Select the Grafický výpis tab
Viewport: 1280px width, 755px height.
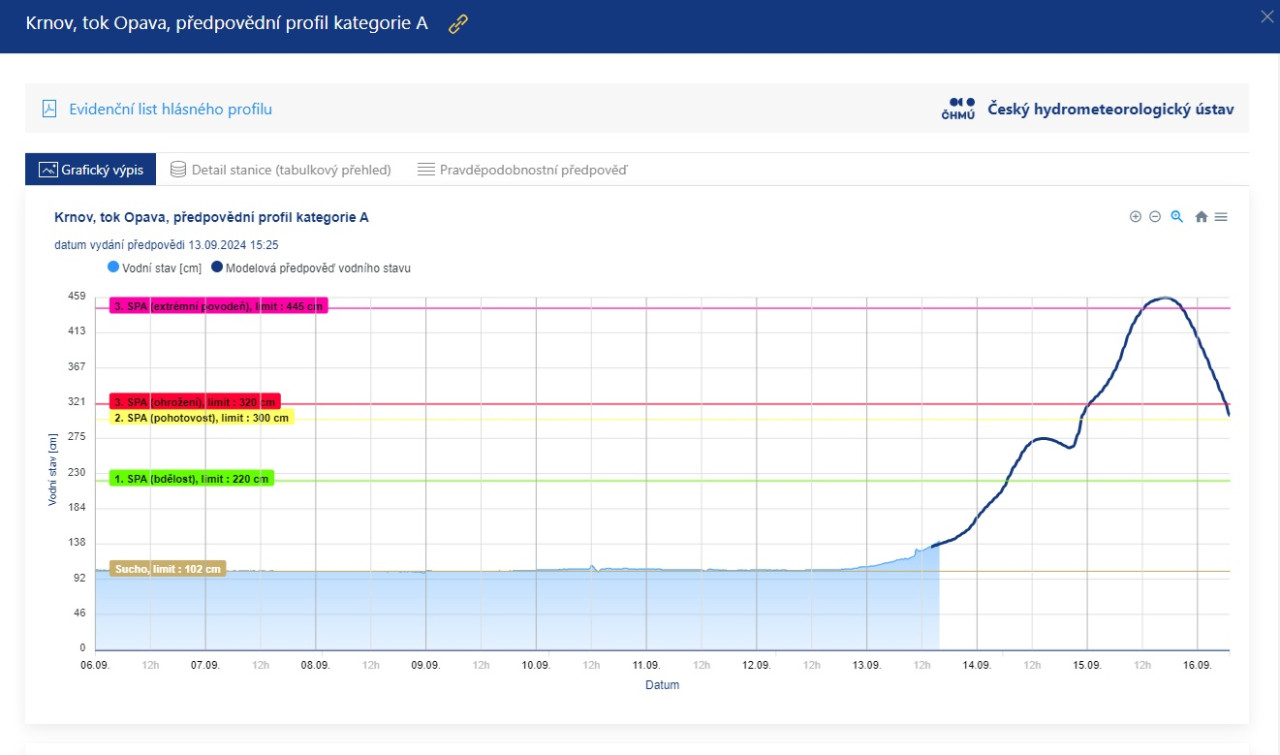point(91,170)
